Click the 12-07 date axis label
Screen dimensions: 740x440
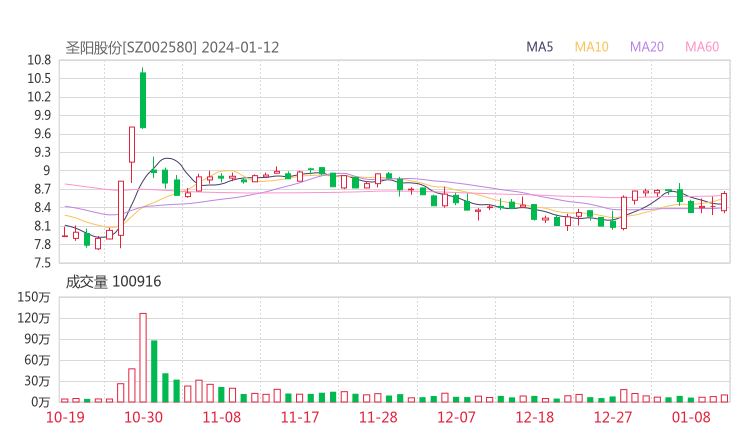click(456, 417)
